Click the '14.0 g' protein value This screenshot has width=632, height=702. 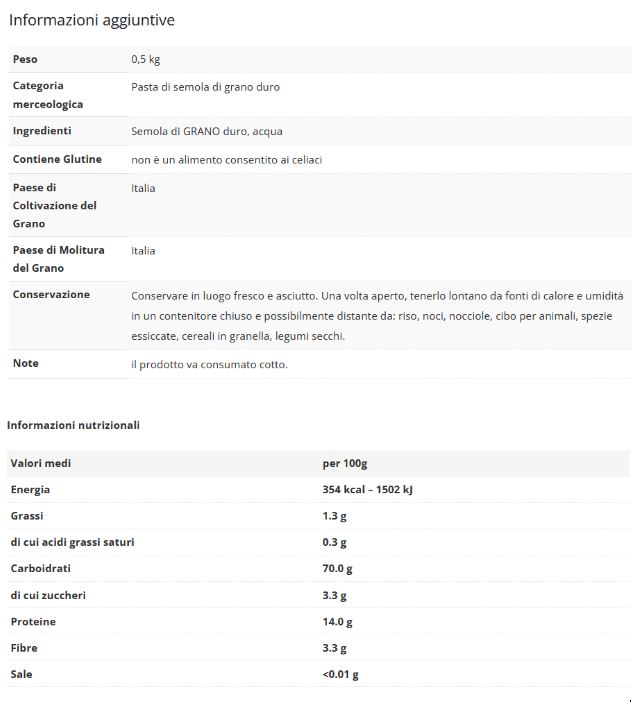pyautogui.click(x=338, y=622)
